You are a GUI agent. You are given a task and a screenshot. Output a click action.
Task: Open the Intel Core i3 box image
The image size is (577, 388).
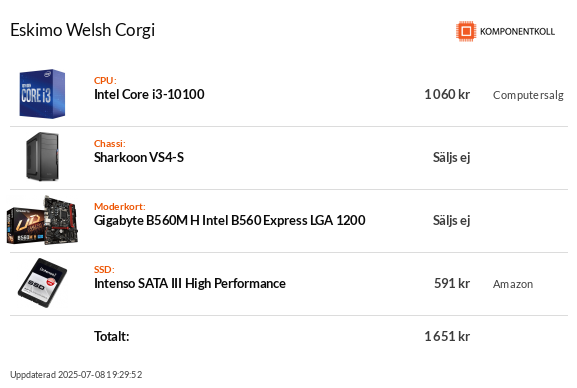(42, 94)
